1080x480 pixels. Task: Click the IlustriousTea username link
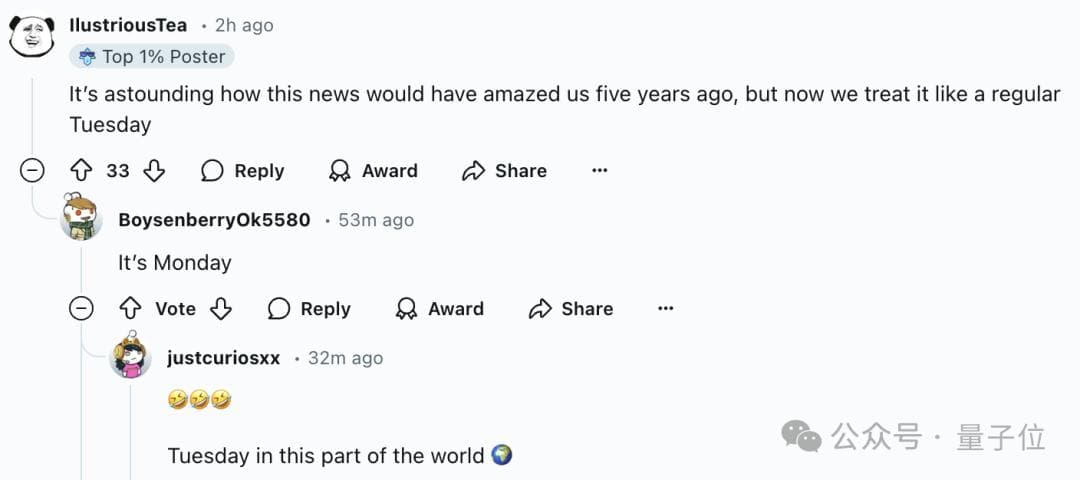128,25
